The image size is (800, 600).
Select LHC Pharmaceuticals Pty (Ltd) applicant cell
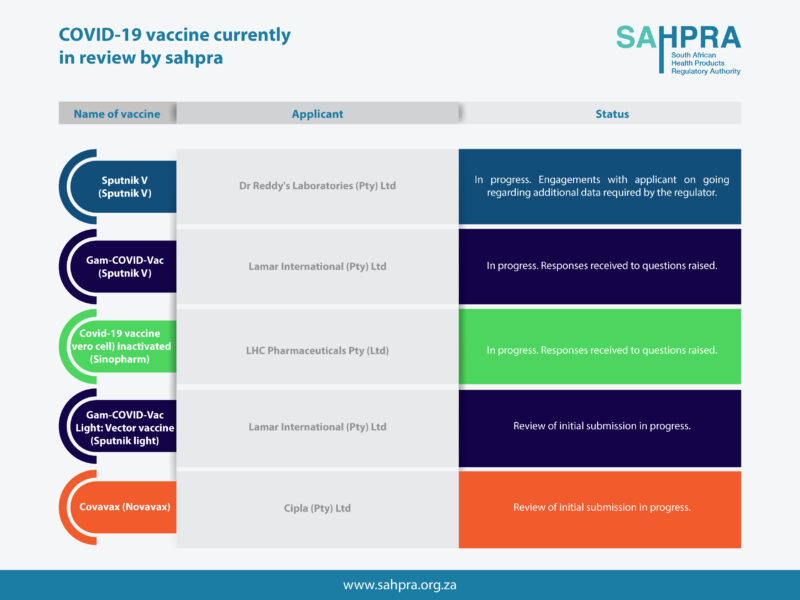click(x=317, y=350)
